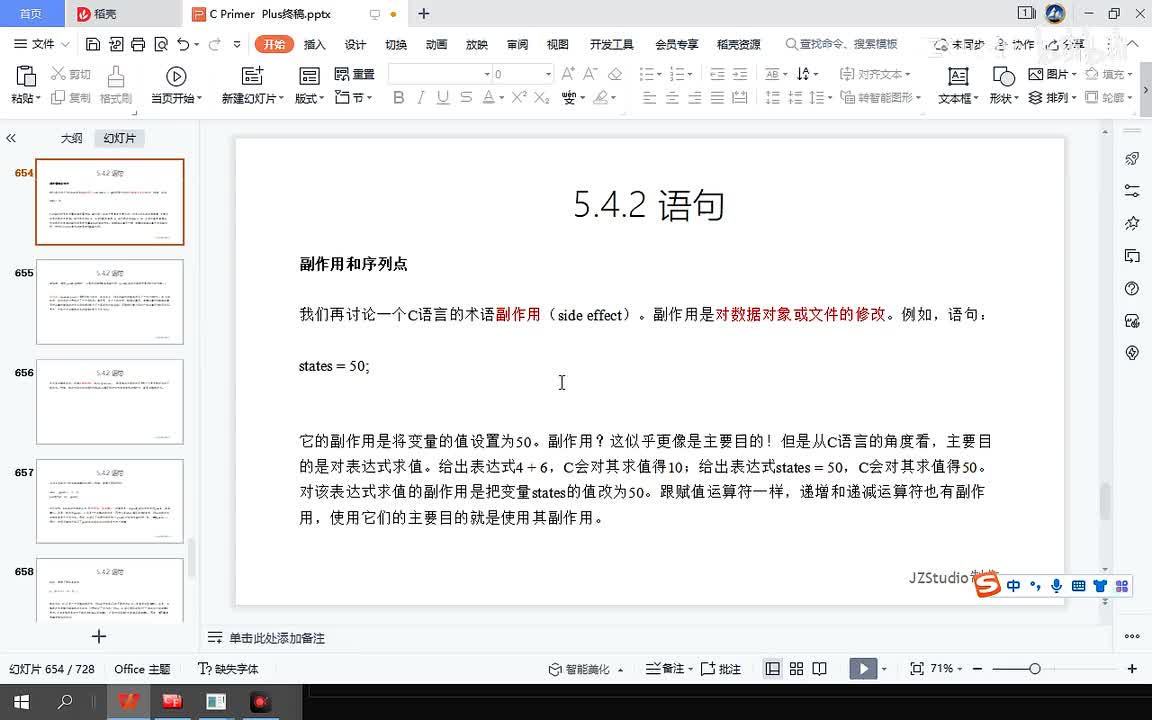The width and height of the screenshot is (1152, 720).
Task: Toggle strikethrough formatting
Action: [466, 97]
